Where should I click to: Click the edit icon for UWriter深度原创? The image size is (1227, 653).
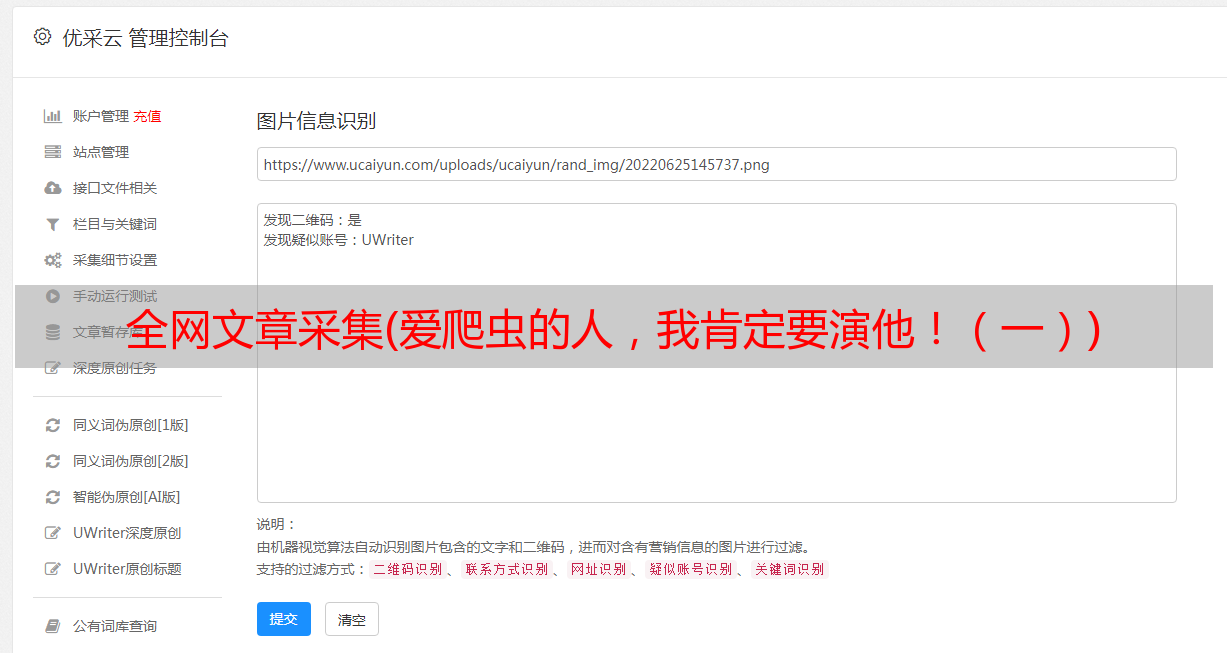(53, 533)
